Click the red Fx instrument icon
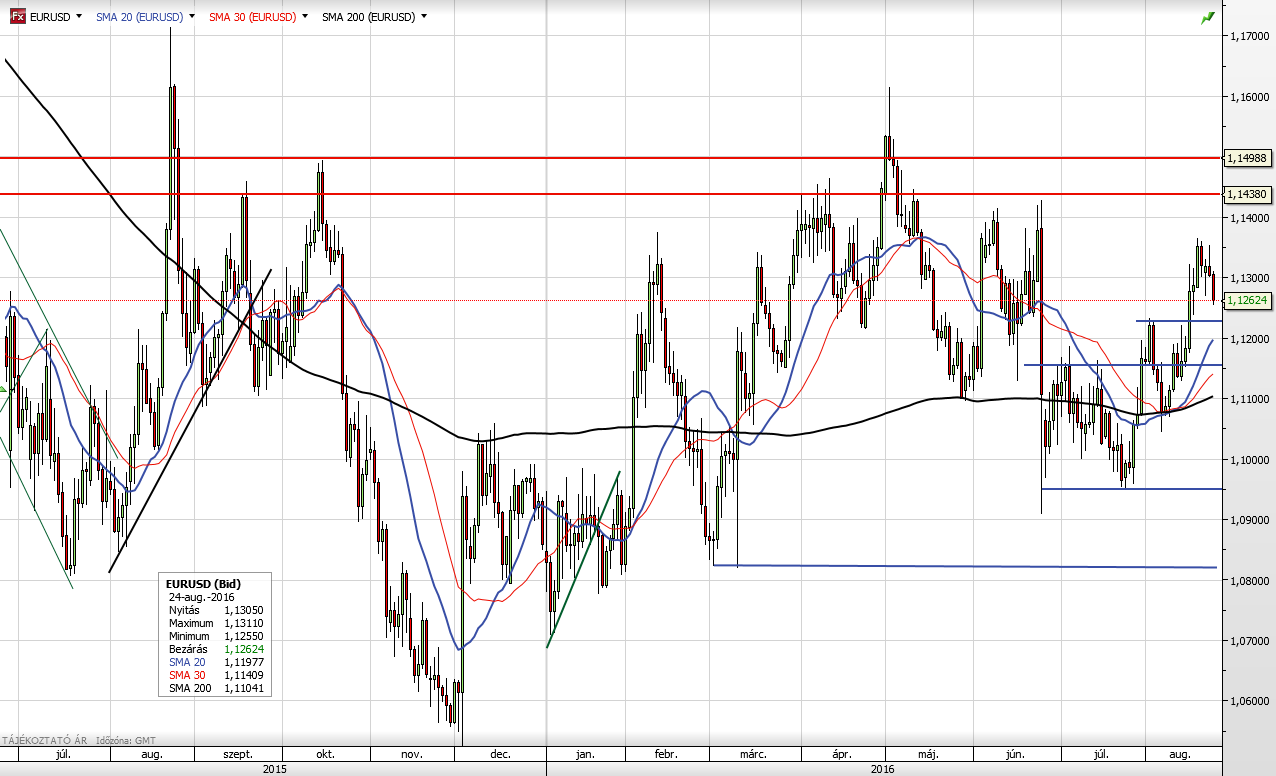 pyautogui.click(x=18, y=17)
